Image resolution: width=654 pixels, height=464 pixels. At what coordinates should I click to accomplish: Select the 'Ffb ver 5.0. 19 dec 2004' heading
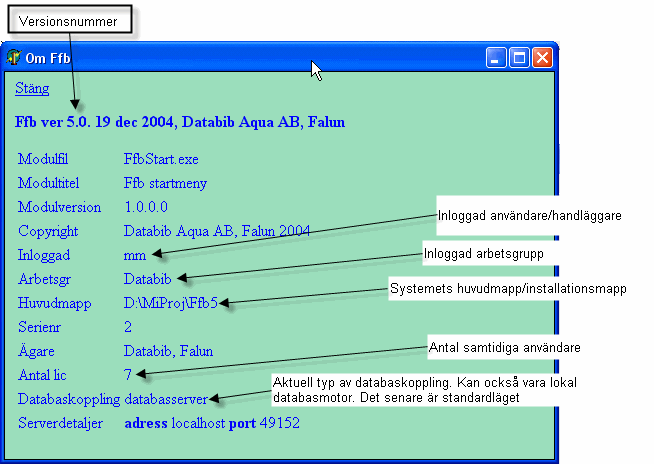click(x=180, y=122)
